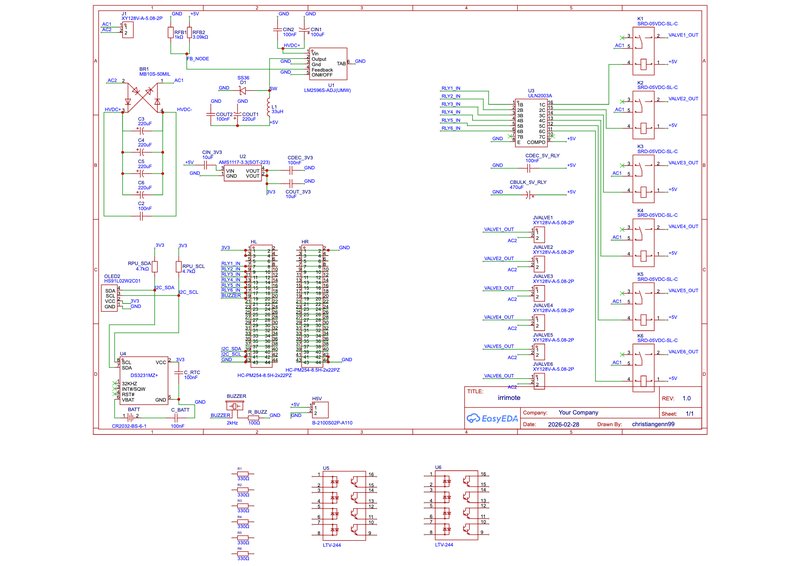The image size is (800, 566).
Task: Select capacitor COUT_3V3 10uF
Action: [x=291, y=184]
